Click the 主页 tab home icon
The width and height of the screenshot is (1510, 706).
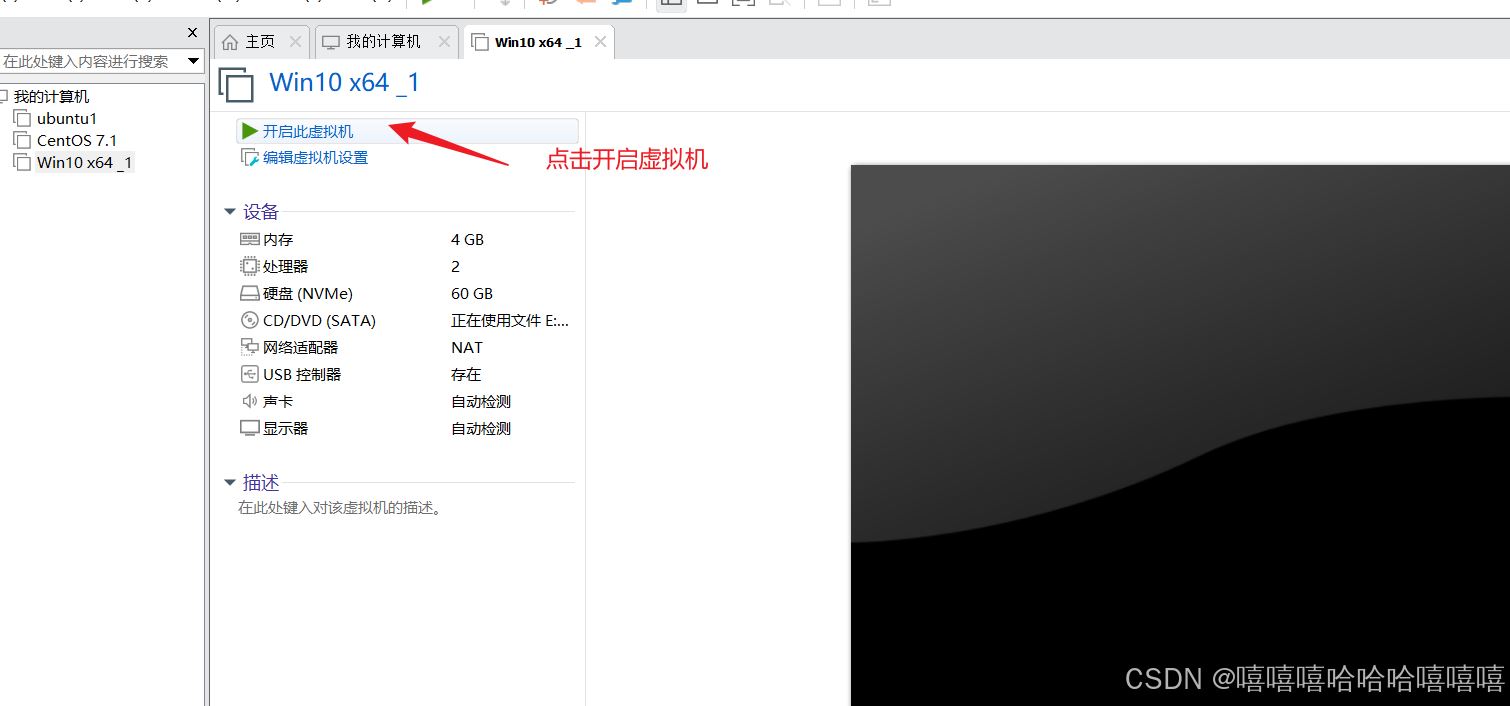point(230,42)
